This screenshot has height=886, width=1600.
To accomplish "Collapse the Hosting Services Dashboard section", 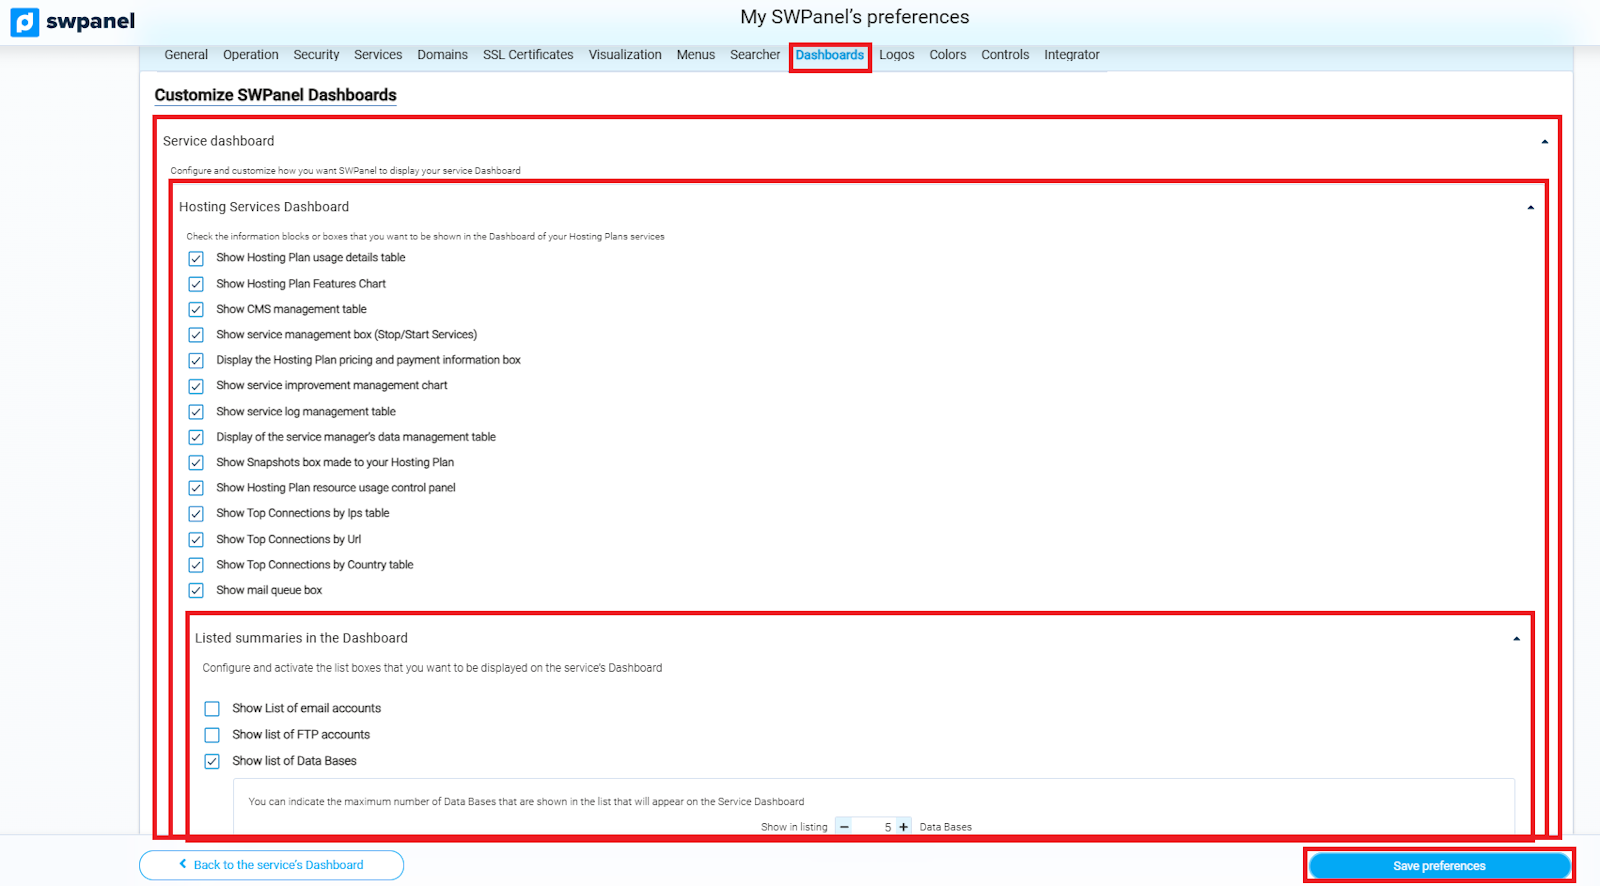I will (1530, 208).
